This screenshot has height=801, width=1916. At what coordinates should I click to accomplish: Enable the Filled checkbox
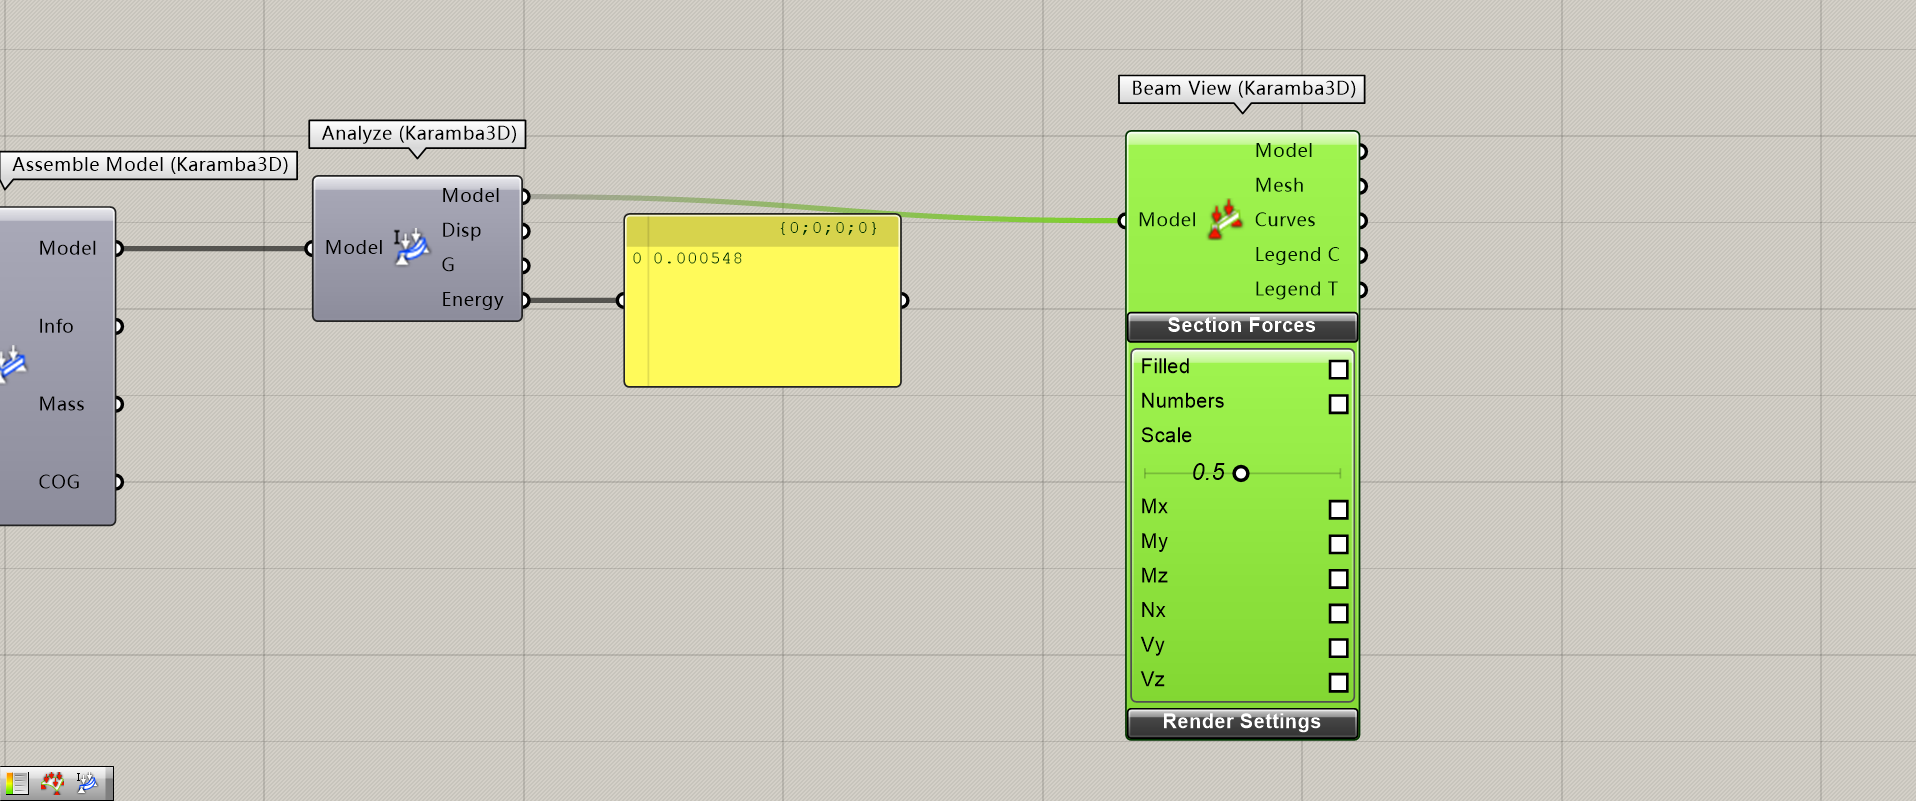click(1338, 370)
